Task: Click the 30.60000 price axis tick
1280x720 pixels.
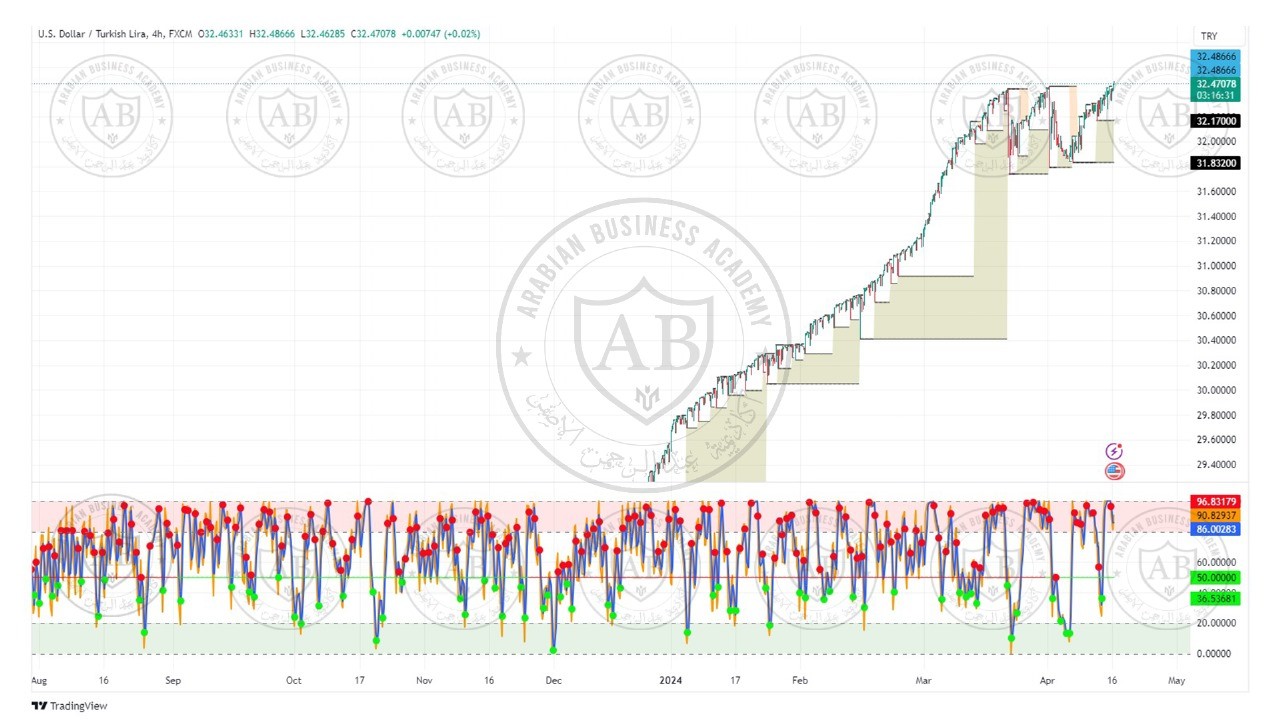Action: tap(1217, 316)
